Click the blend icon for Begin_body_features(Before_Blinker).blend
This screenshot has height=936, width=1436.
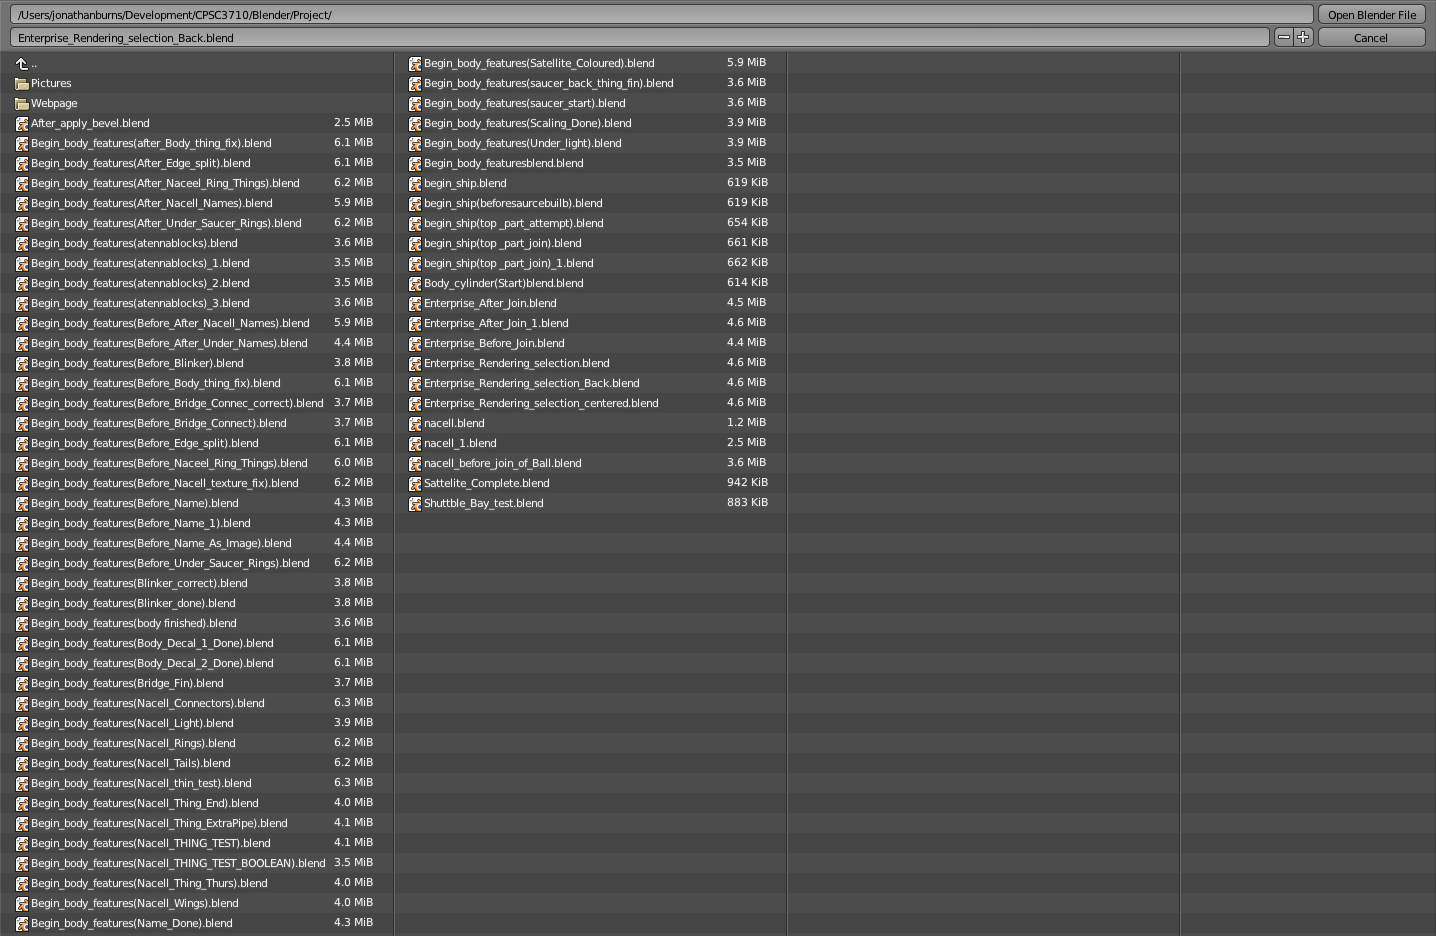click(21, 363)
